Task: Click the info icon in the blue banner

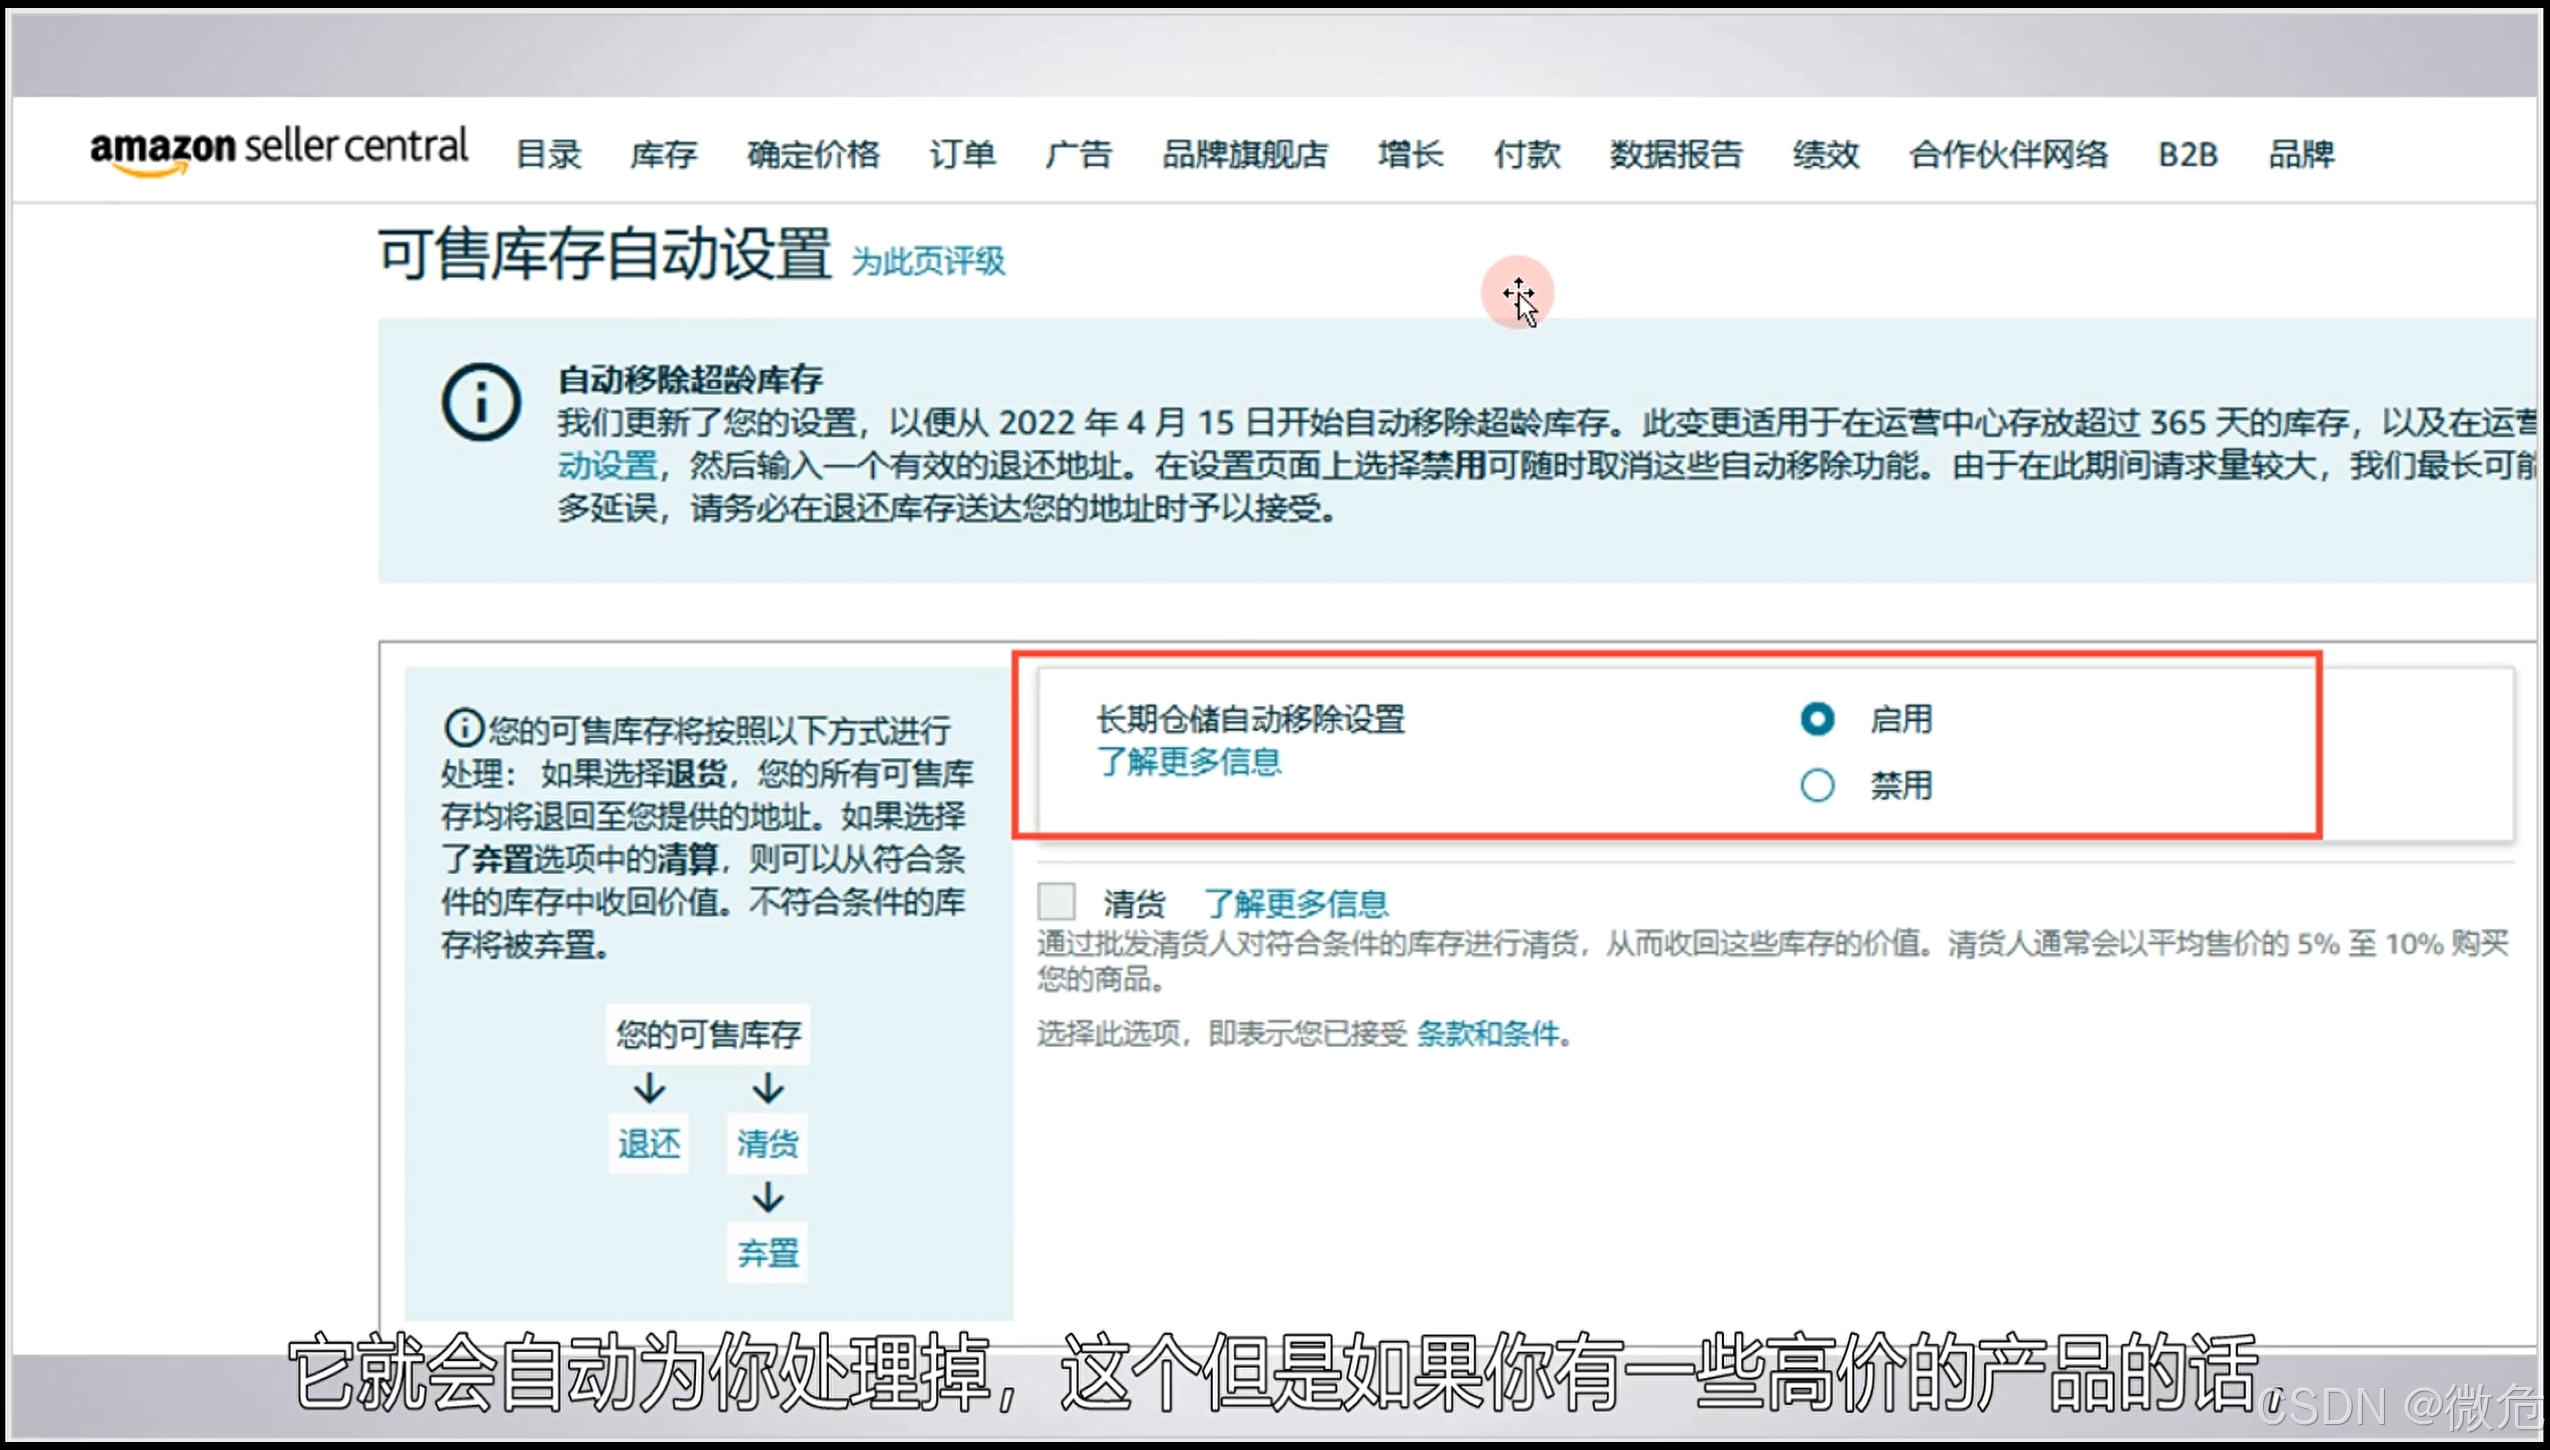Action: pos(481,402)
